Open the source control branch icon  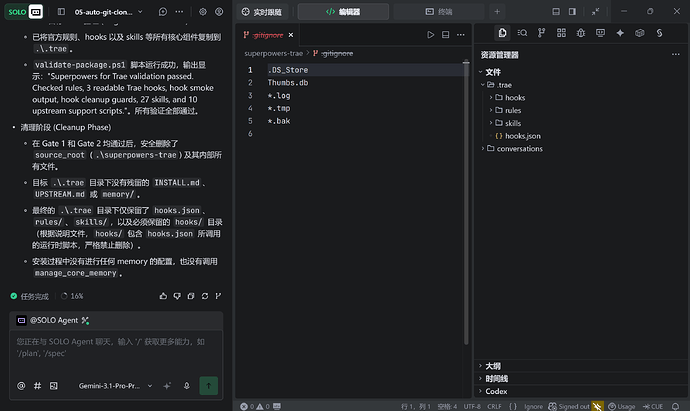click(541, 33)
